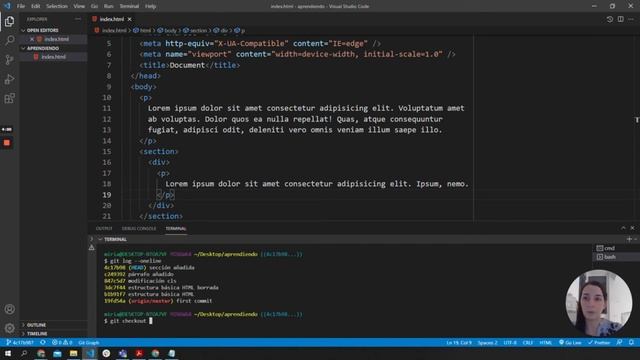The width and height of the screenshot is (640, 360).
Task: Select index.html in APRENDIENDO folder
Action: [x=53, y=57]
